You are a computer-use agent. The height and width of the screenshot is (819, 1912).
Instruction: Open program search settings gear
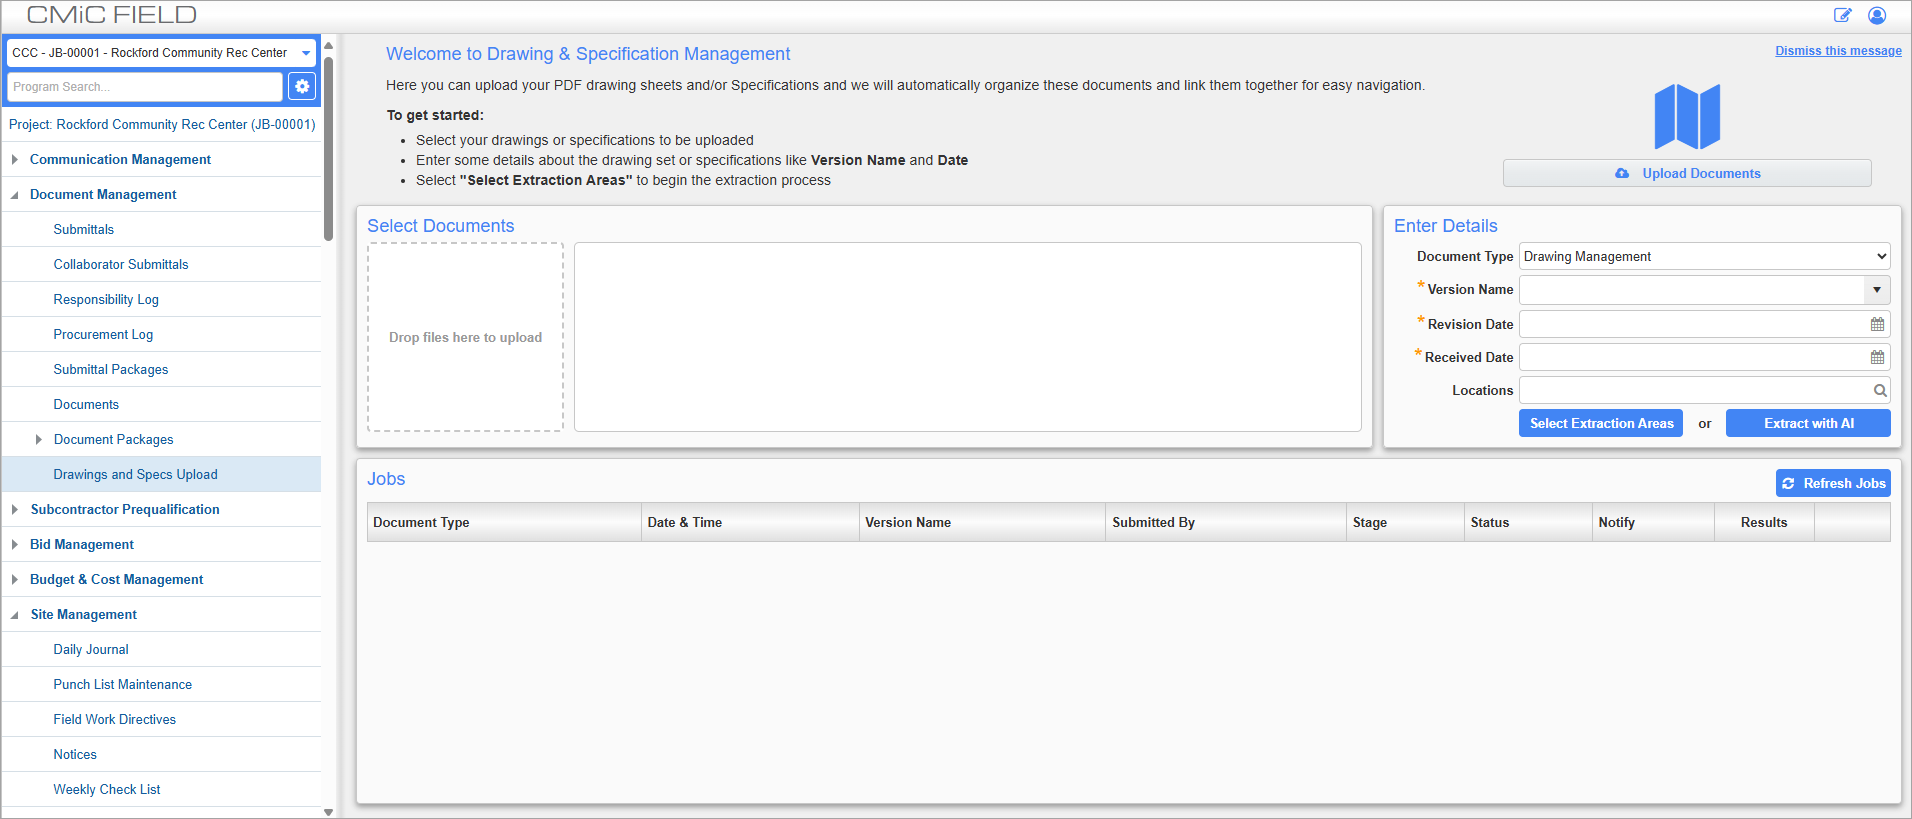(302, 87)
